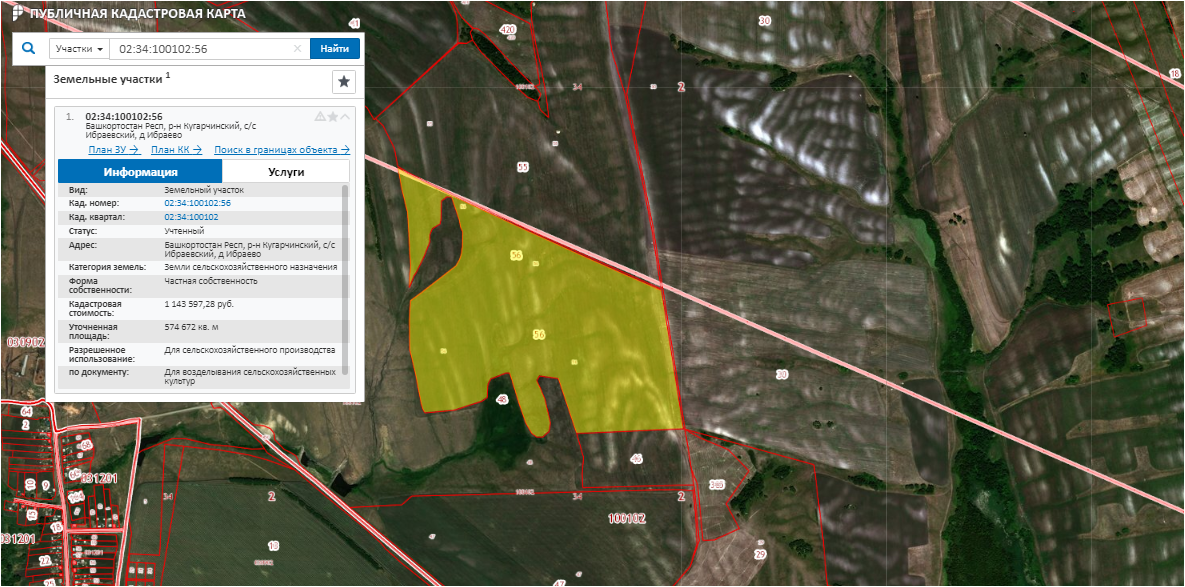Collapse the parcel result card
The image size is (1185, 587).
click(346, 117)
